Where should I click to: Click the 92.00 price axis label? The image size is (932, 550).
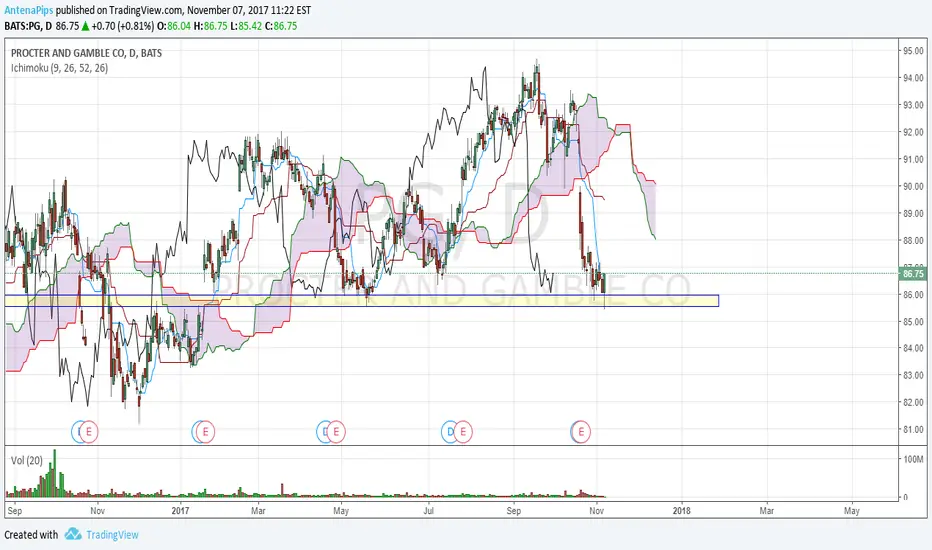pyautogui.click(x=914, y=132)
